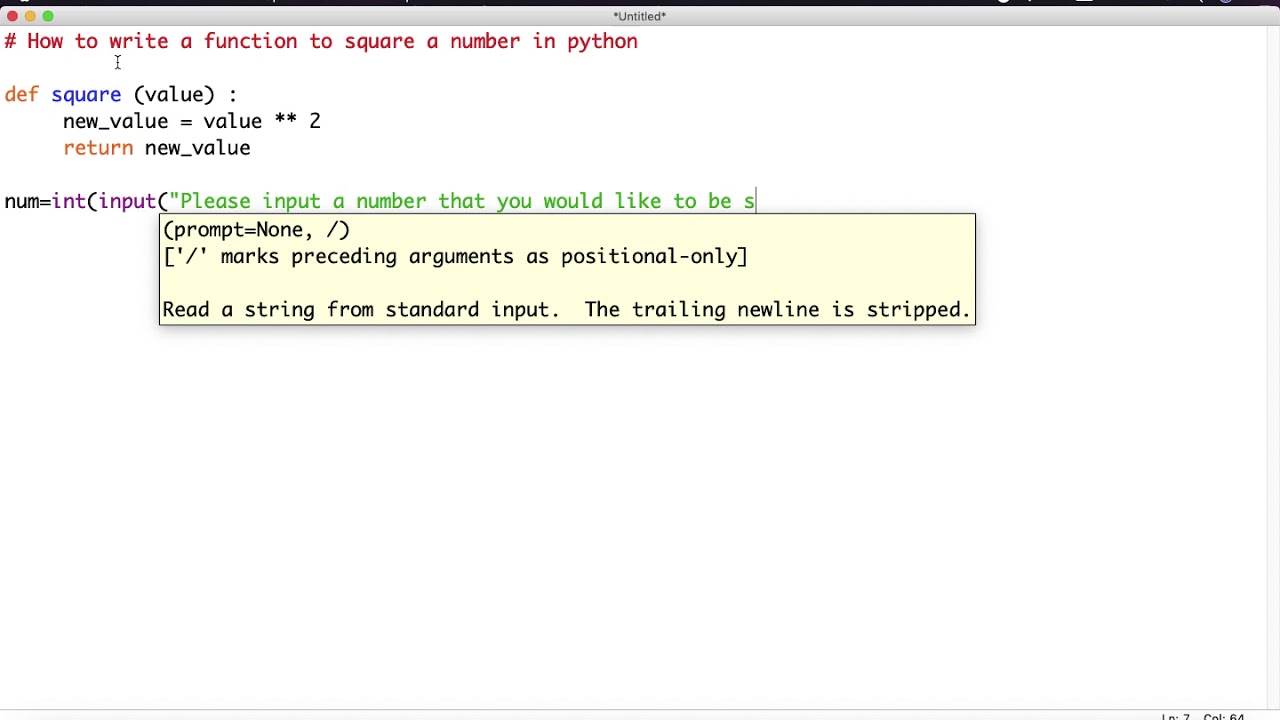1280x720 pixels.
Task: Zoom the window using the green button
Action: click(48, 16)
